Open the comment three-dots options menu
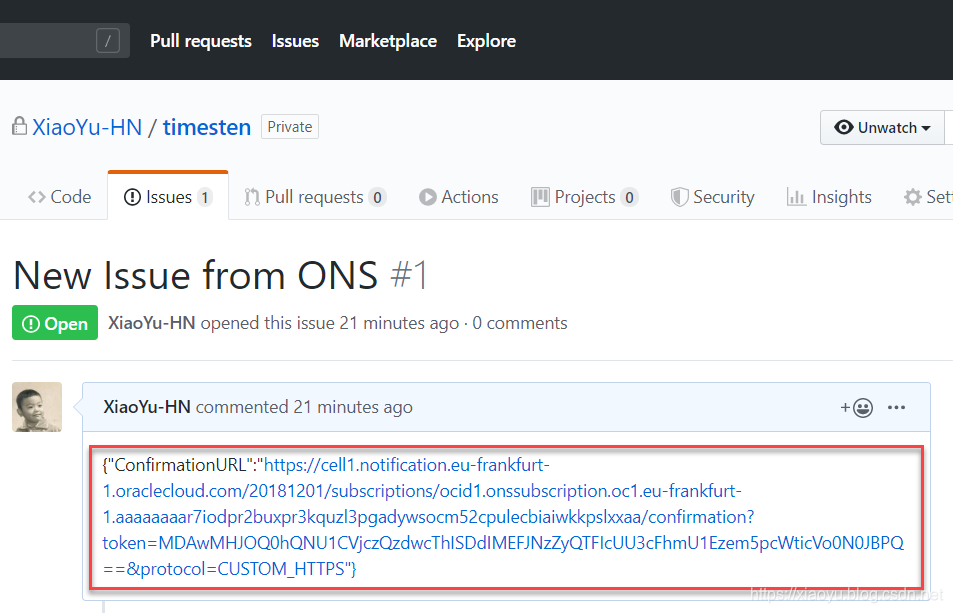 coord(896,407)
